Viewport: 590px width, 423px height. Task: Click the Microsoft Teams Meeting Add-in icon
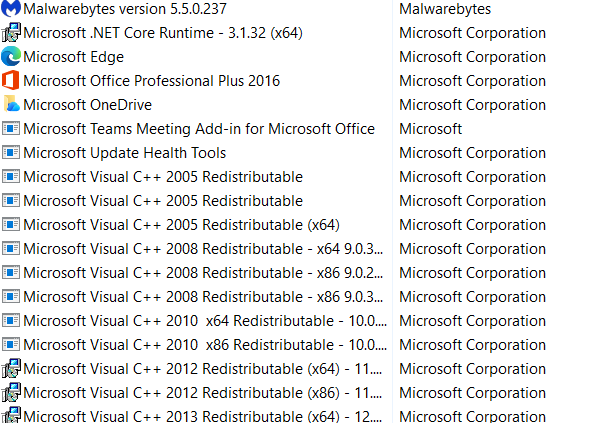11,128
